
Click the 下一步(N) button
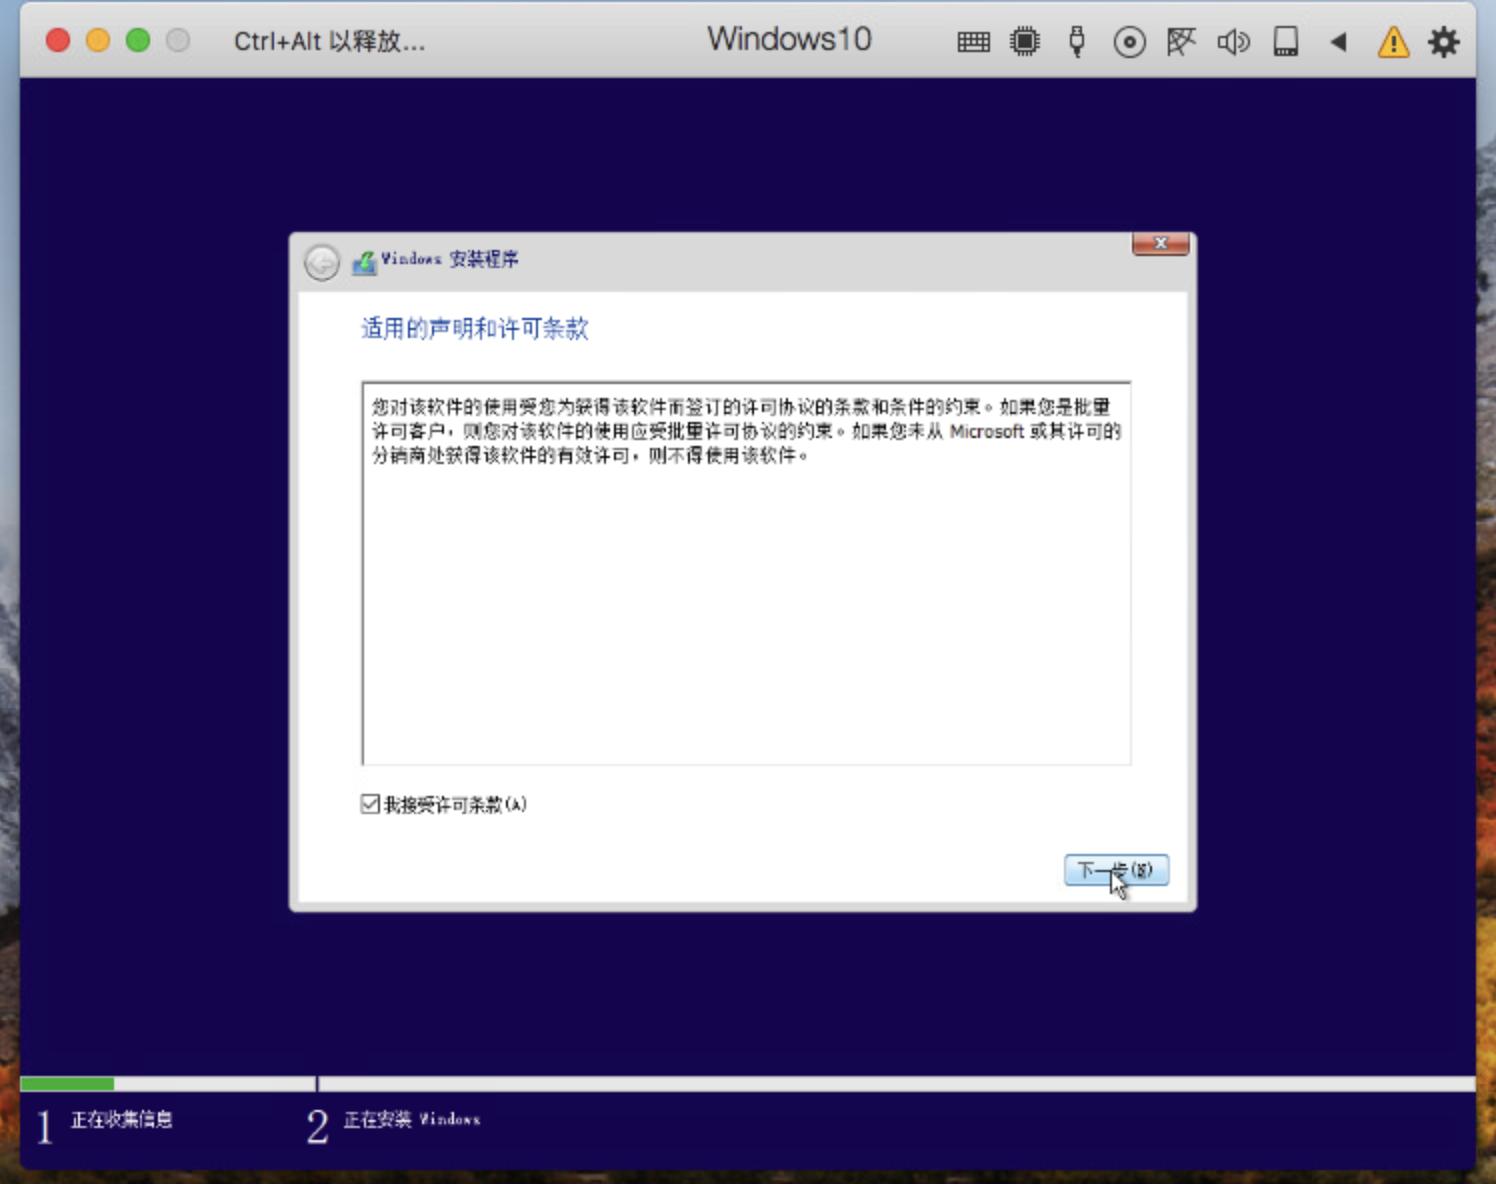tap(1117, 869)
